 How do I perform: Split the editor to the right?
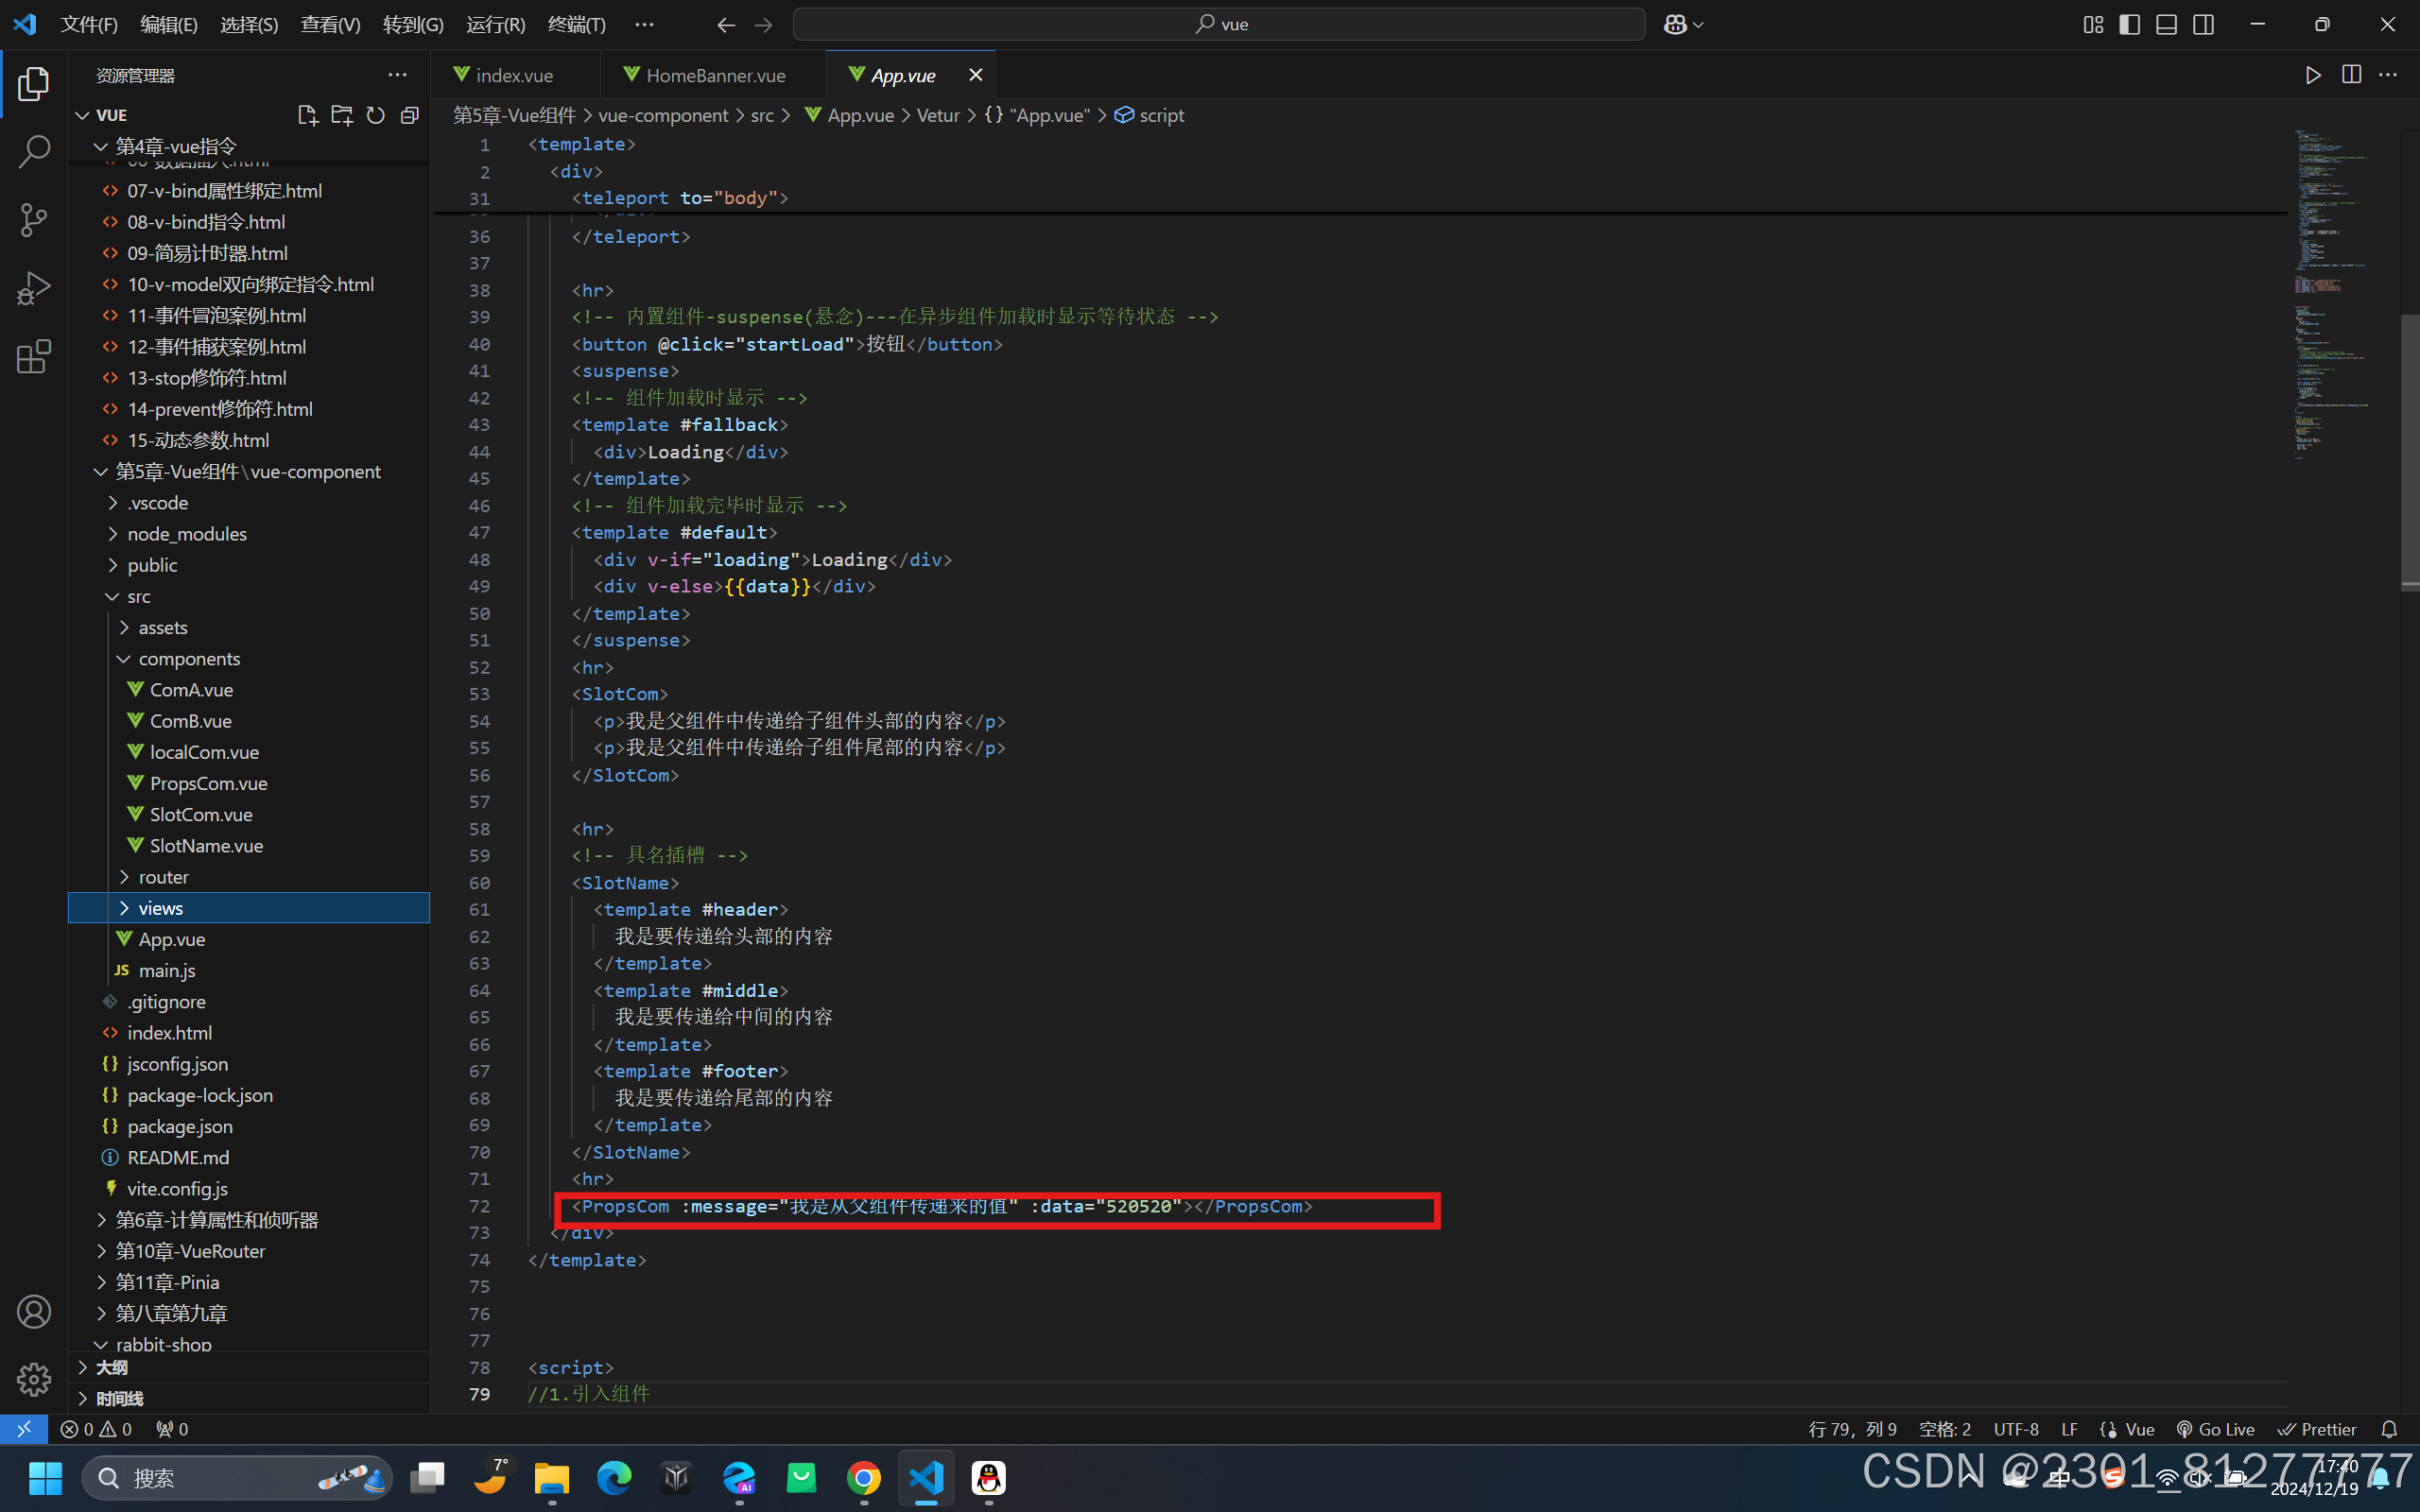pos(2351,75)
